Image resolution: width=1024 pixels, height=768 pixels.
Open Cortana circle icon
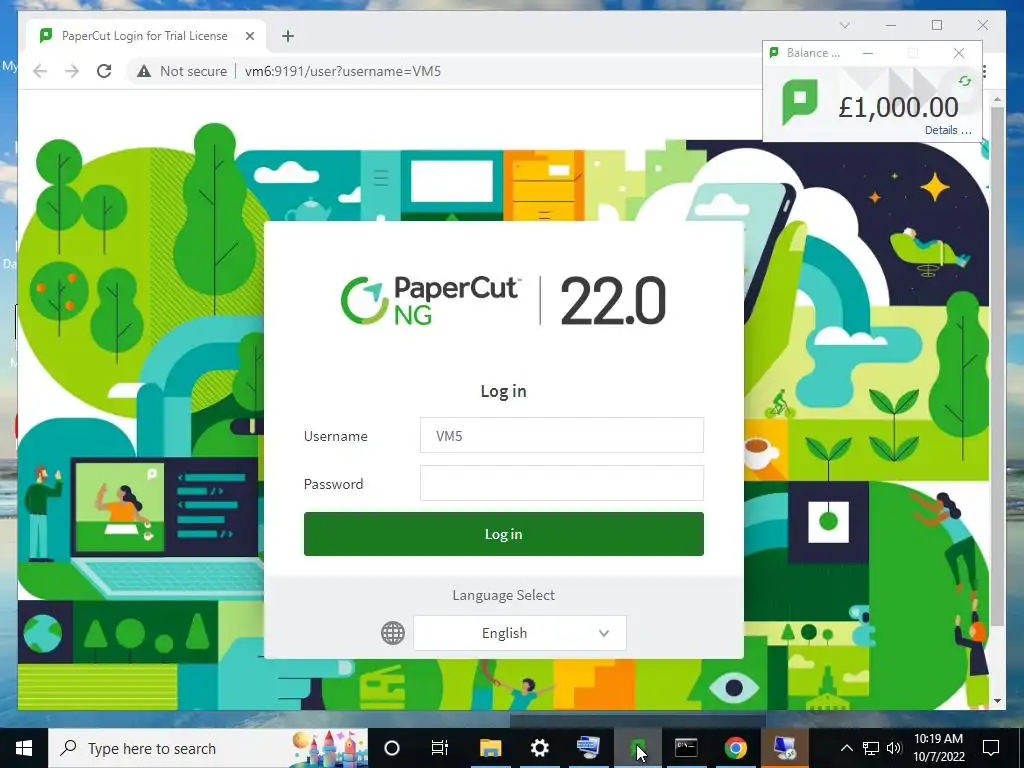[392, 748]
